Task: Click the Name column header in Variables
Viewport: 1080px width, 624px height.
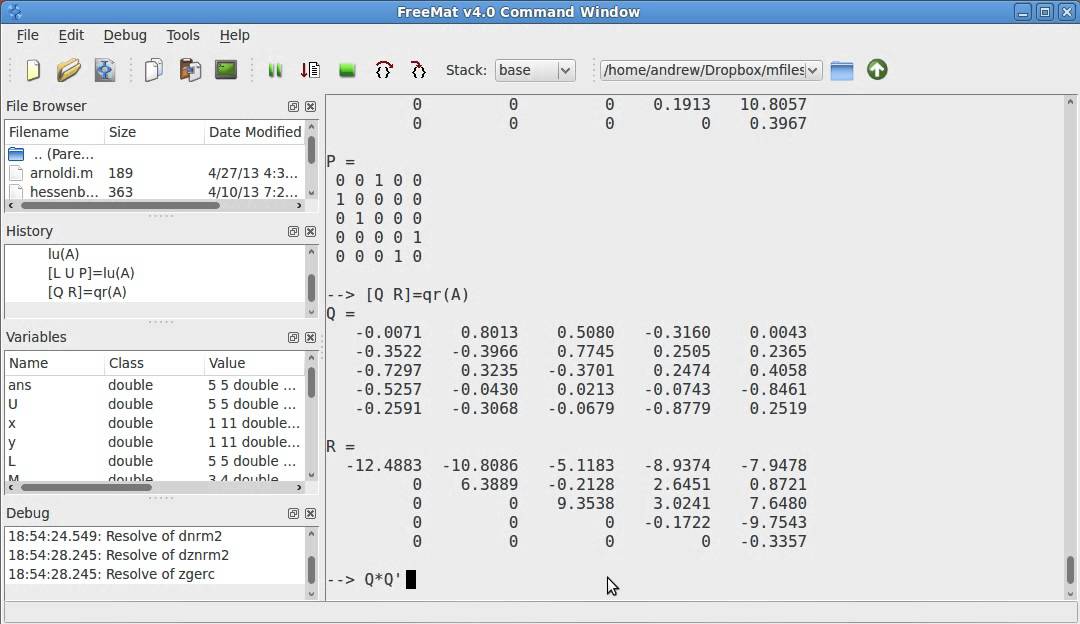Action: tap(54, 363)
